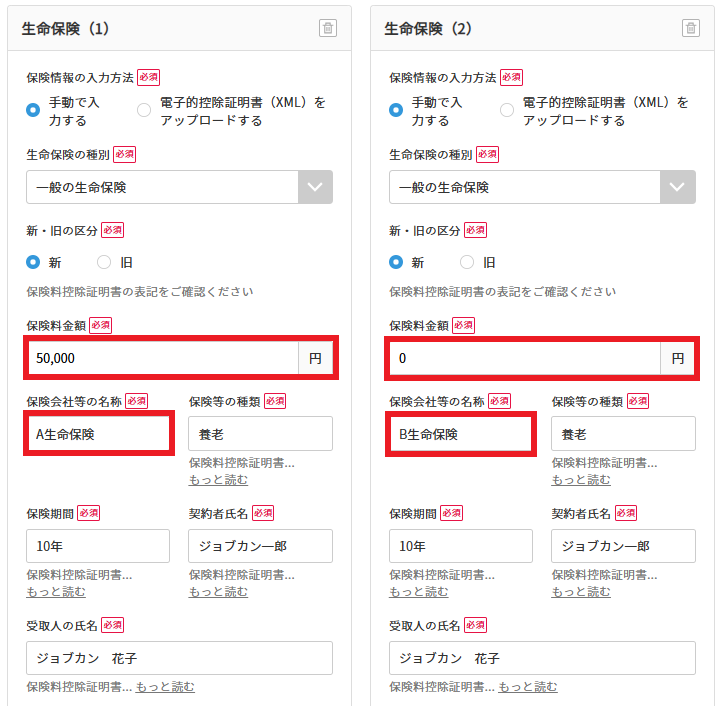The image size is (724, 706).
Task: Select 手動で入力する in 生命保険(1)
Action: point(33,110)
